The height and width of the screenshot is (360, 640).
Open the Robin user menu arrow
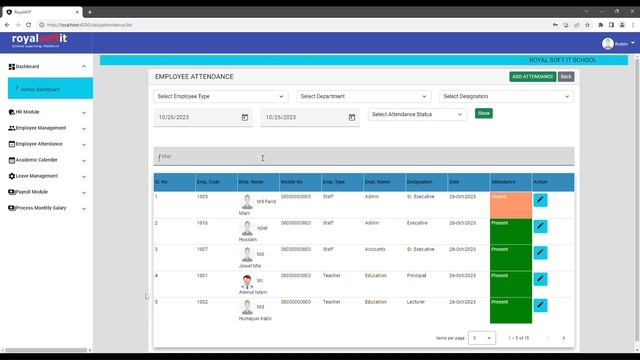coord(633,43)
